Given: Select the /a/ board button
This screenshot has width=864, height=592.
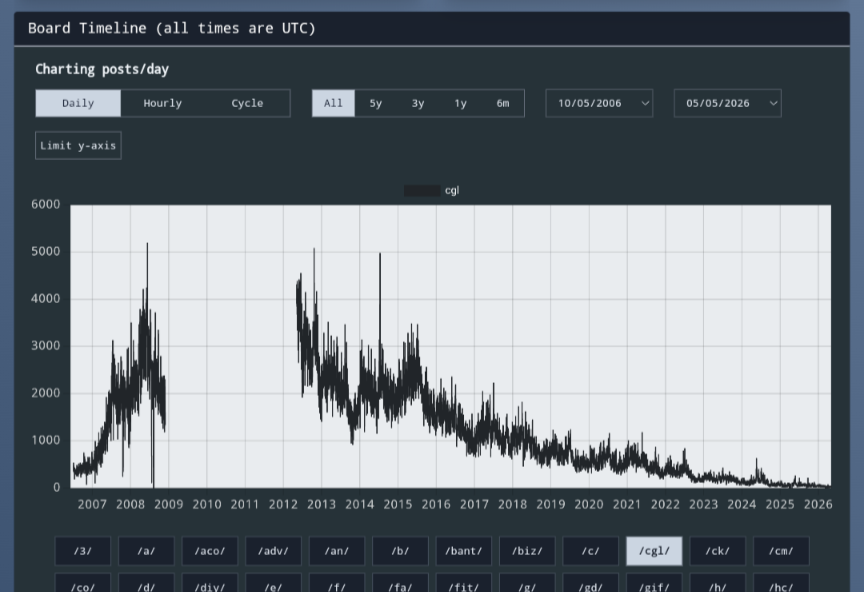Looking at the screenshot, I should 146,551.
